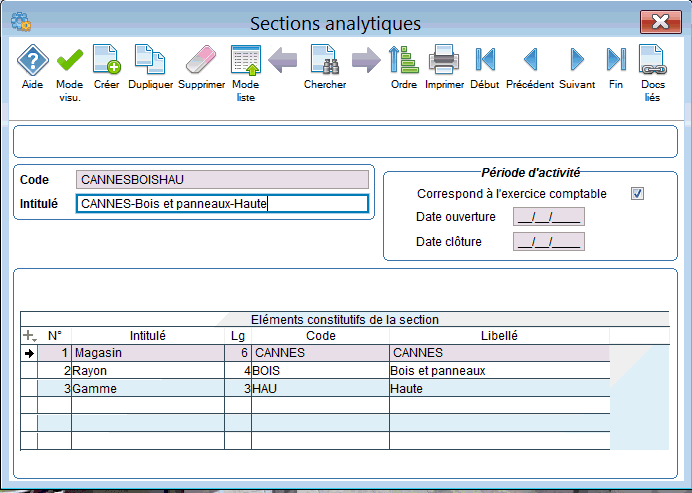
Task: Click the 'Intitulé' column header in the table
Action: [x=148, y=336]
